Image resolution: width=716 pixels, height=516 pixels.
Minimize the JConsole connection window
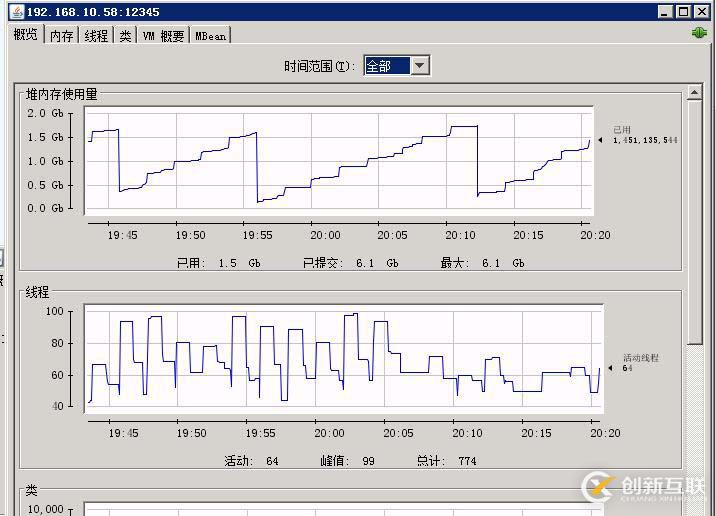pos(666,12)
